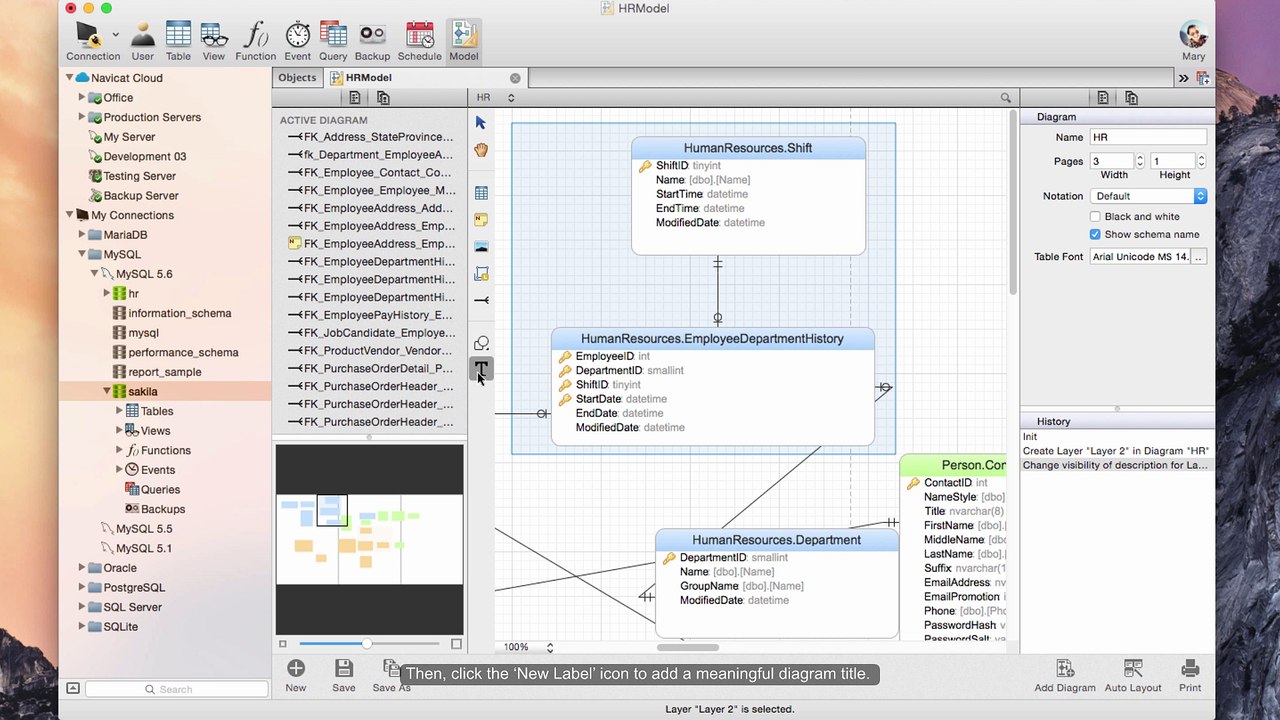Viewport: 1280px width, 720px height.
Task: Expand the Production Servers folder
Action: 82,117
